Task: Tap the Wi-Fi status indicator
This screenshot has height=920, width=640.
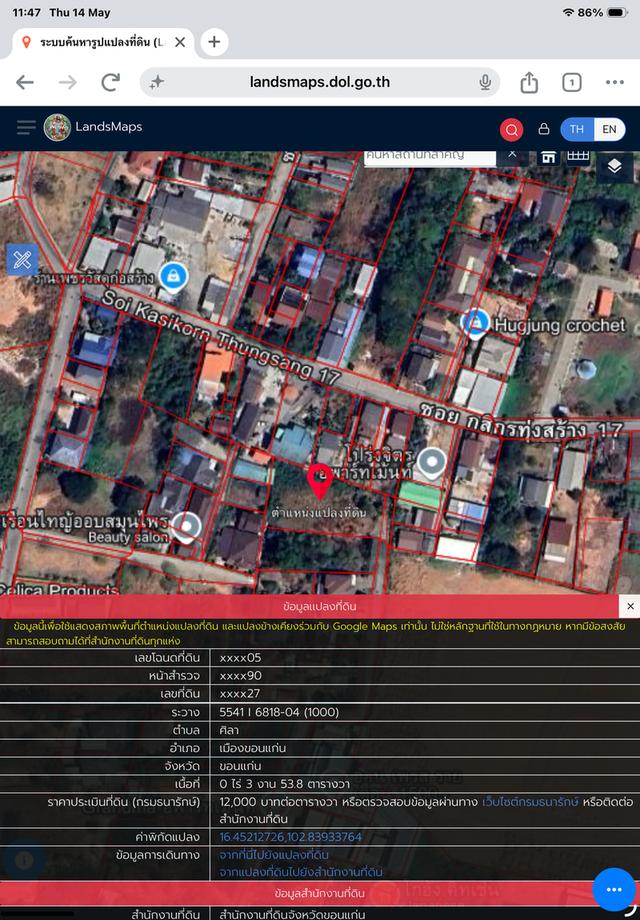Action: [568, 12]
